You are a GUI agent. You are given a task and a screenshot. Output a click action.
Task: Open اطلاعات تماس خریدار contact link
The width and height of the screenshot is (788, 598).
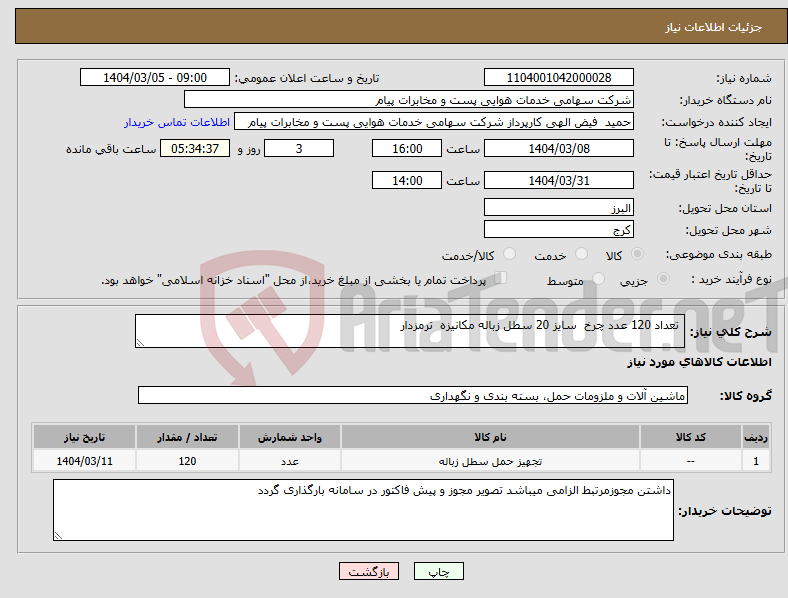[177, 122]
